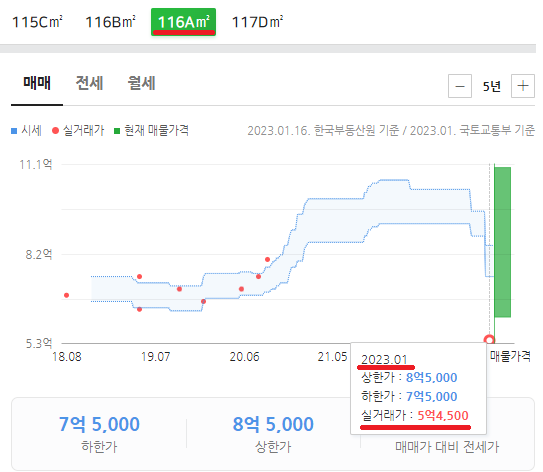The height and width of the screenshot is (472, 543).
Task: Toggle the 현재 매물가격 legend item
Action: point(152,131)
